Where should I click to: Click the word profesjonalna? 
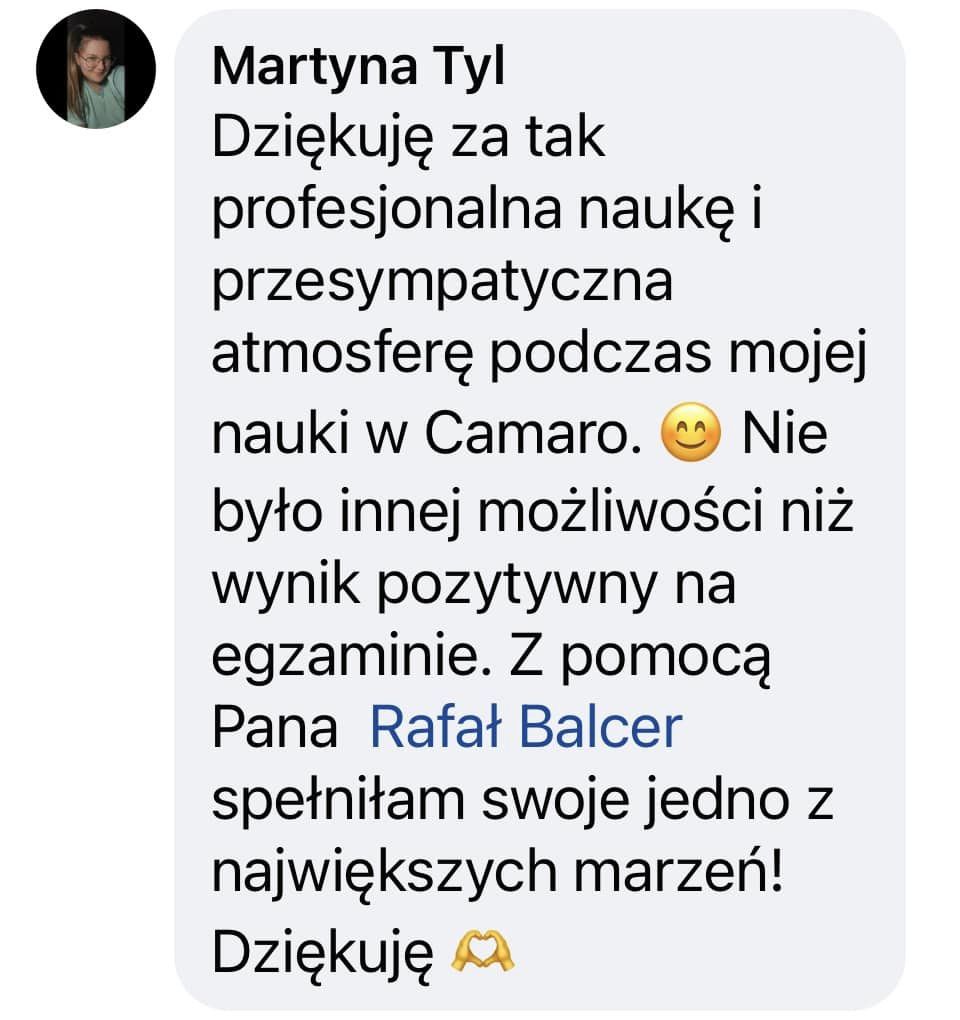coord(387,212)
